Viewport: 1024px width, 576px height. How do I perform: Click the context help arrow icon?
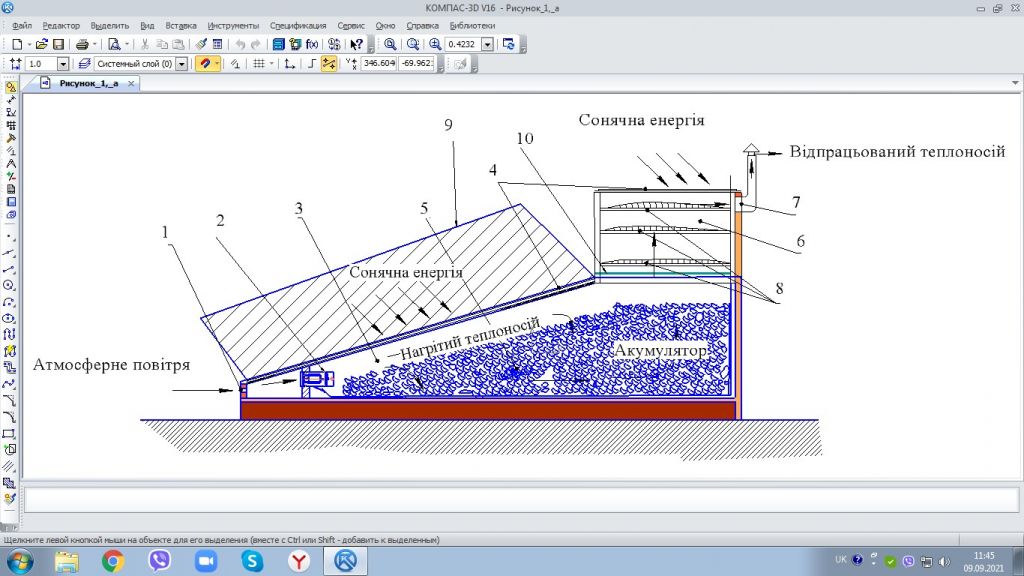[x=357, y=44]
